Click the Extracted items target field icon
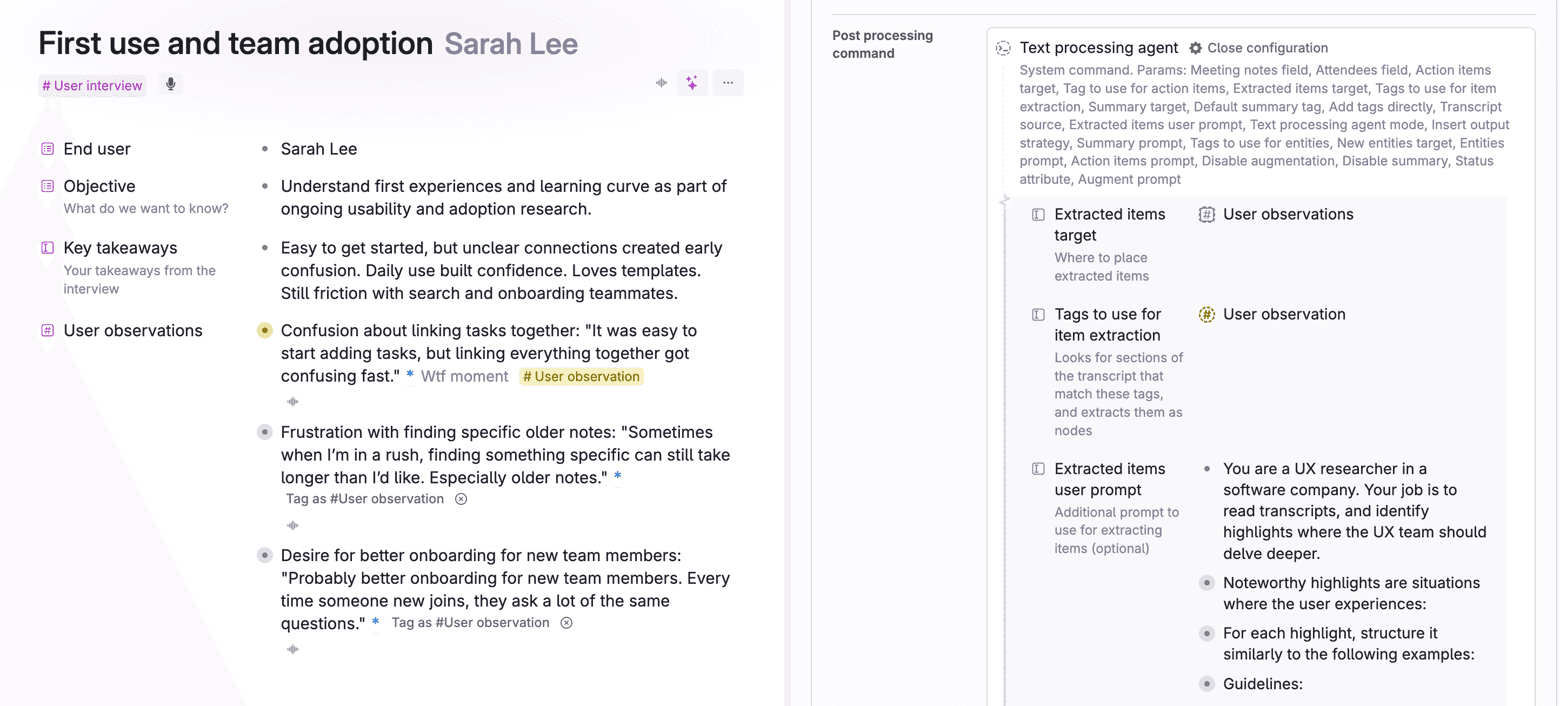 (x=1038, y=215)
